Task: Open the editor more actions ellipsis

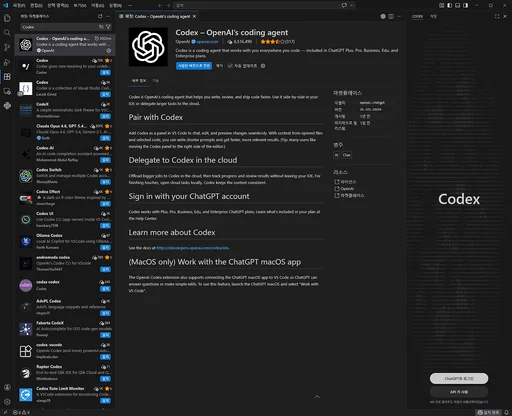Action: [x=399, y=16]
